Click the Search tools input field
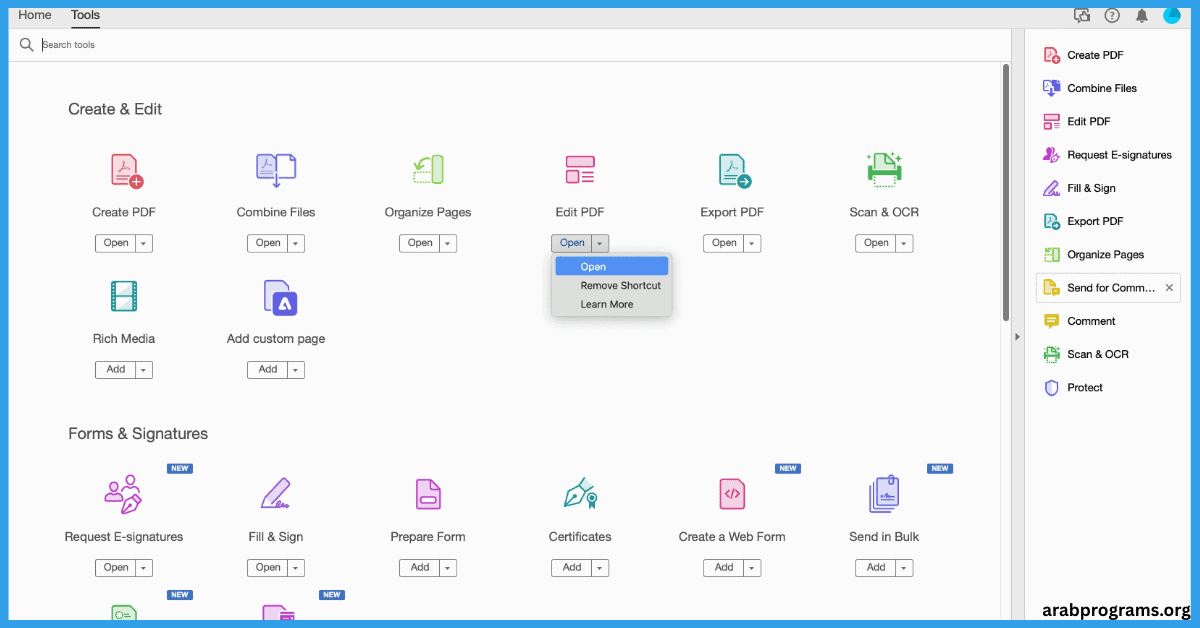Viewport: 1200px width, 628px height. click(520, 45)
